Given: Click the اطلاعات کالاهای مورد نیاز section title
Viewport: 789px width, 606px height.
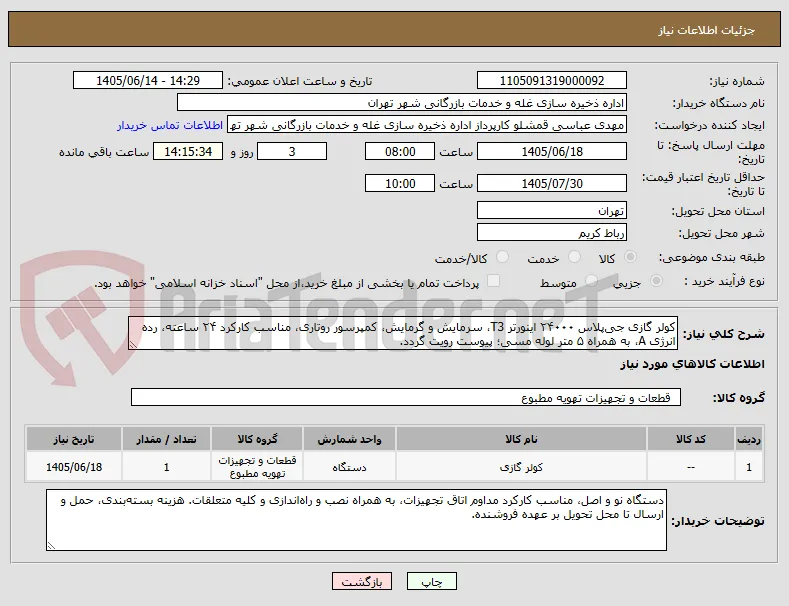Looking at the screenshot, I should click(x=692, y=364).
